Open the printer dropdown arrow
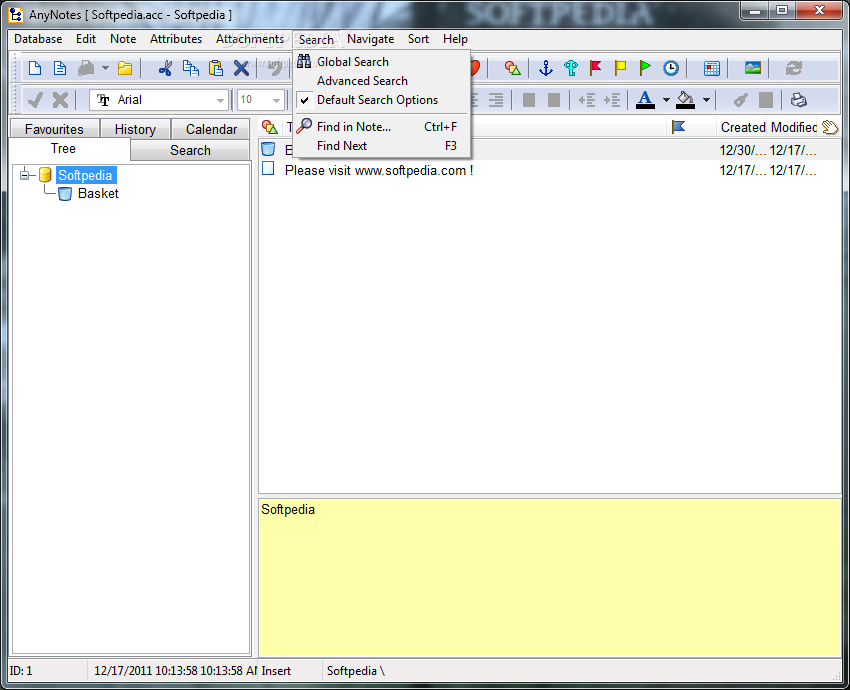 tap(105, 68)
